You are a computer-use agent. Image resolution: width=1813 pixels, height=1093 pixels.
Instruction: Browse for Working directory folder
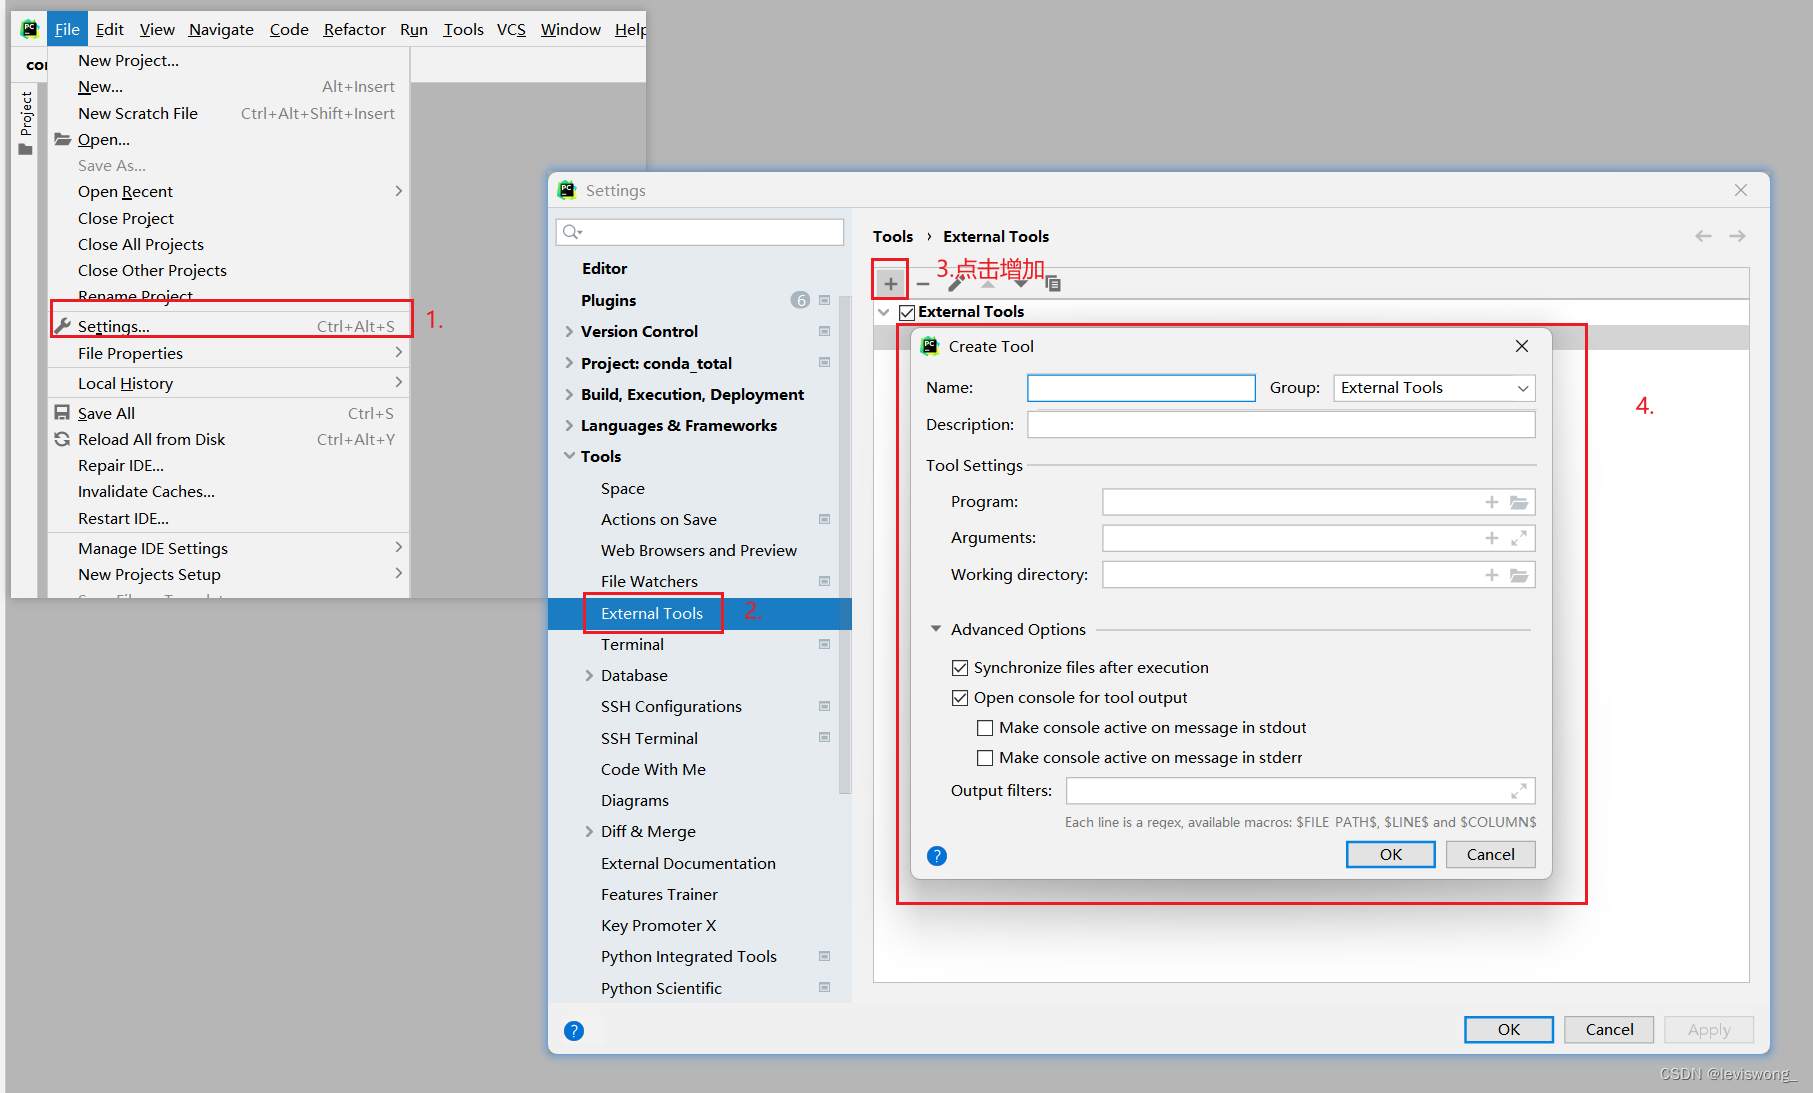(1519, 575)
